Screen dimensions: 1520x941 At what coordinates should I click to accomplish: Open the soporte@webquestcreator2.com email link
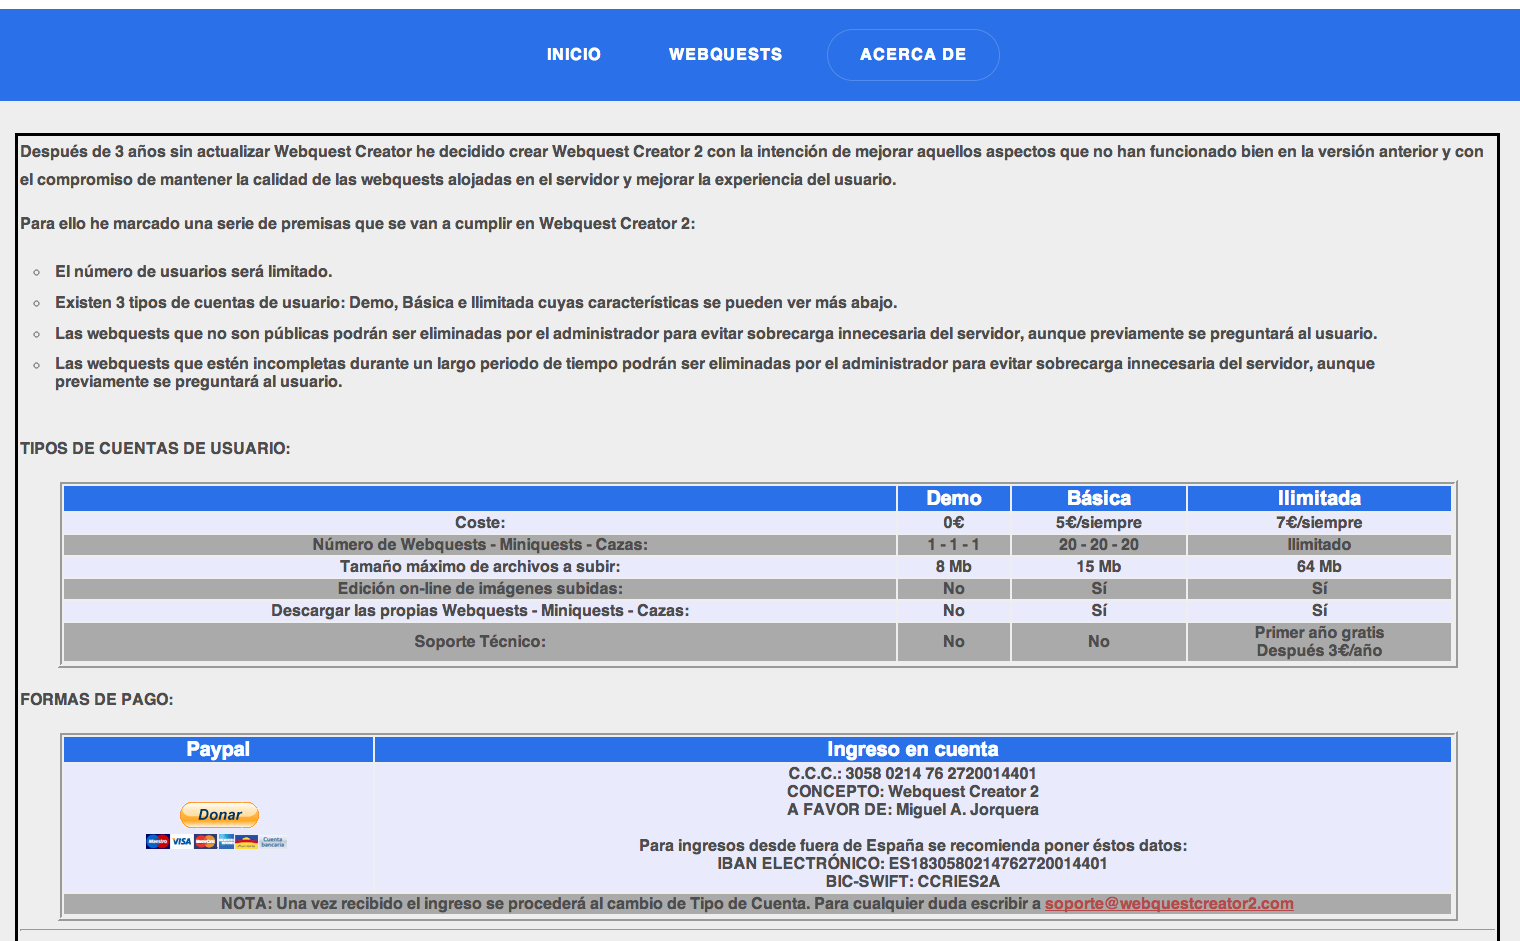pyautogui.click(x=1168, y=904)
